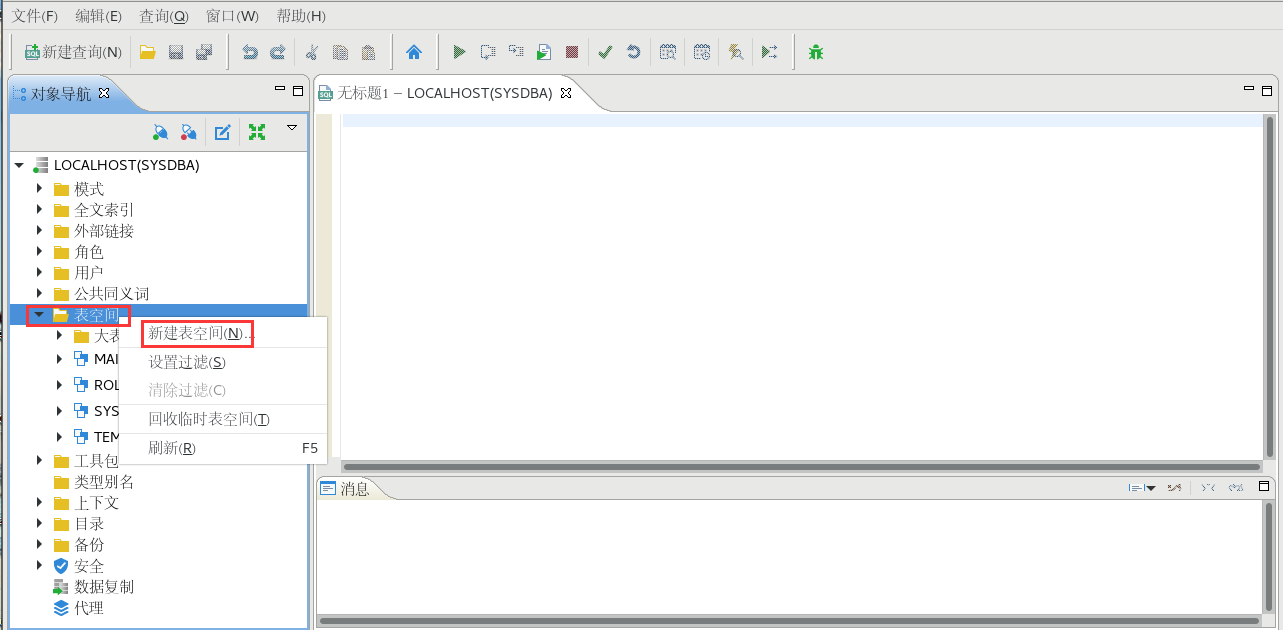Screen dimensions: 1283x630
Task: Click the redo arrow icon
Action: [x=278, y=52]
